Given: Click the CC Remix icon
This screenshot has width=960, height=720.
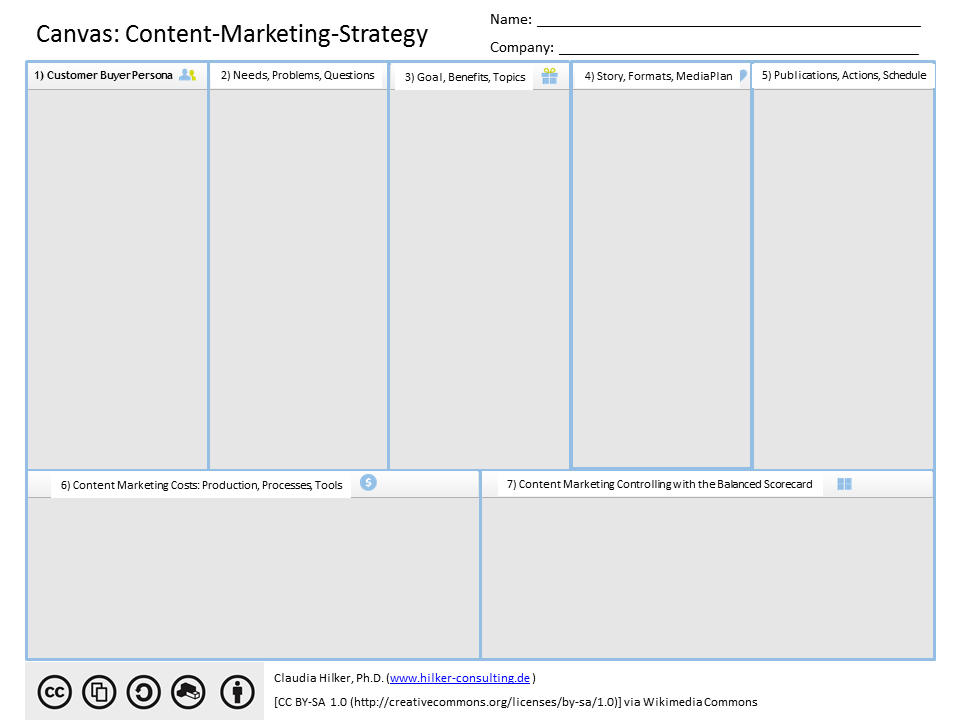Looking at the screenshot, I should click(188, 692).
